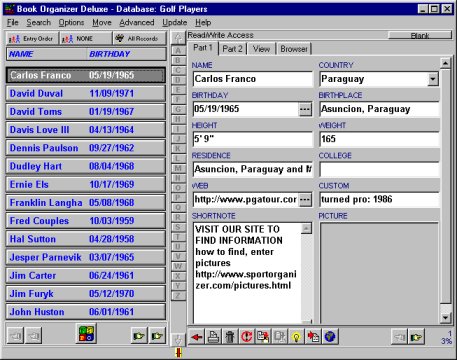The width and height of the screenshot is (457, 360).
Task: Select the Jesper Parnevik record
Action: pos(86,257)
